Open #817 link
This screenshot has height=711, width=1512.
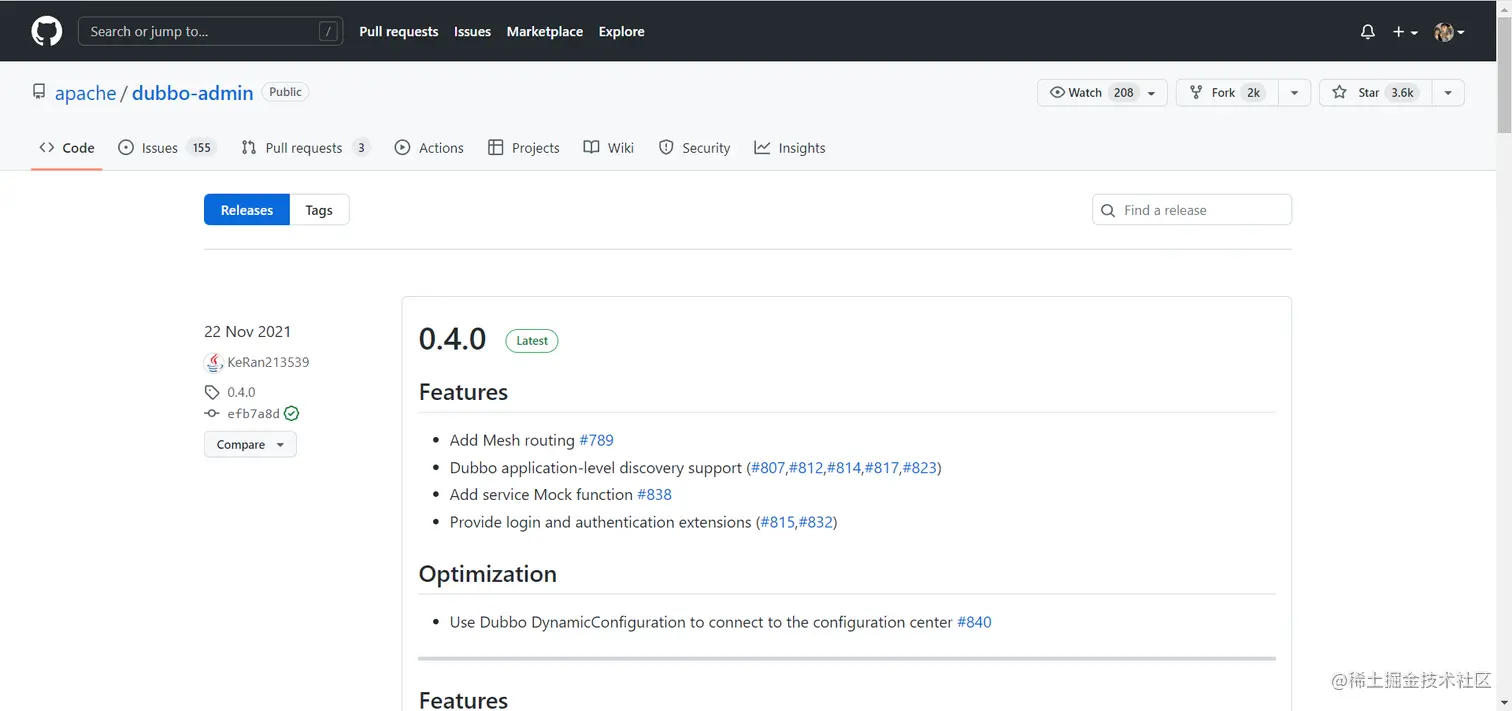(x=882, y=467)
